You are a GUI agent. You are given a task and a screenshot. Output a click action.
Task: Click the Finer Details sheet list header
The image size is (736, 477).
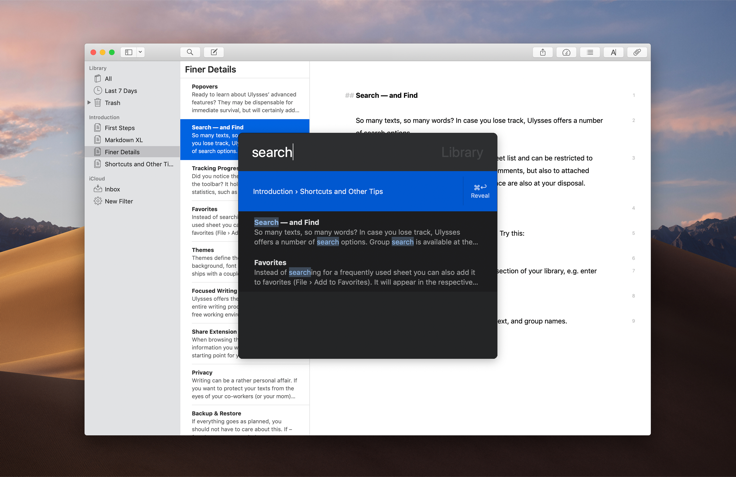210,69
